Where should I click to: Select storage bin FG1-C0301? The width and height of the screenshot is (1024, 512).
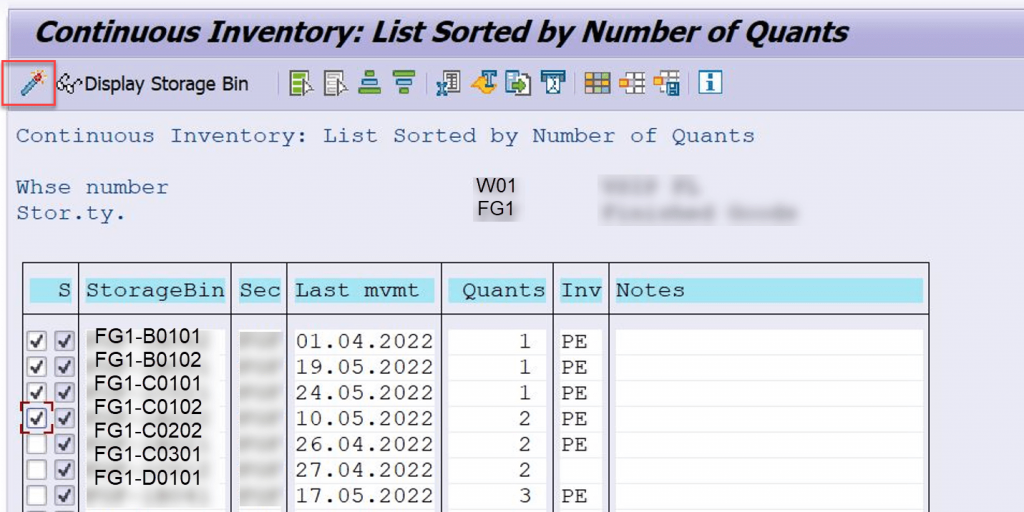click(148, 454)
